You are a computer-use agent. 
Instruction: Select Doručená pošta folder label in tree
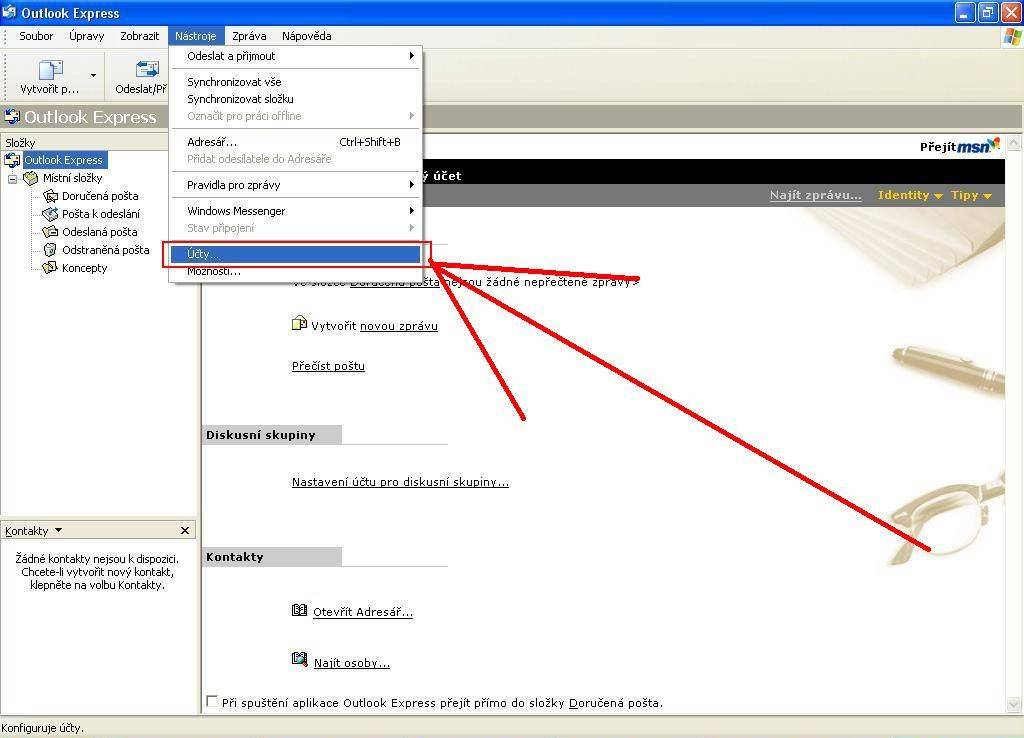pos(100,196)
